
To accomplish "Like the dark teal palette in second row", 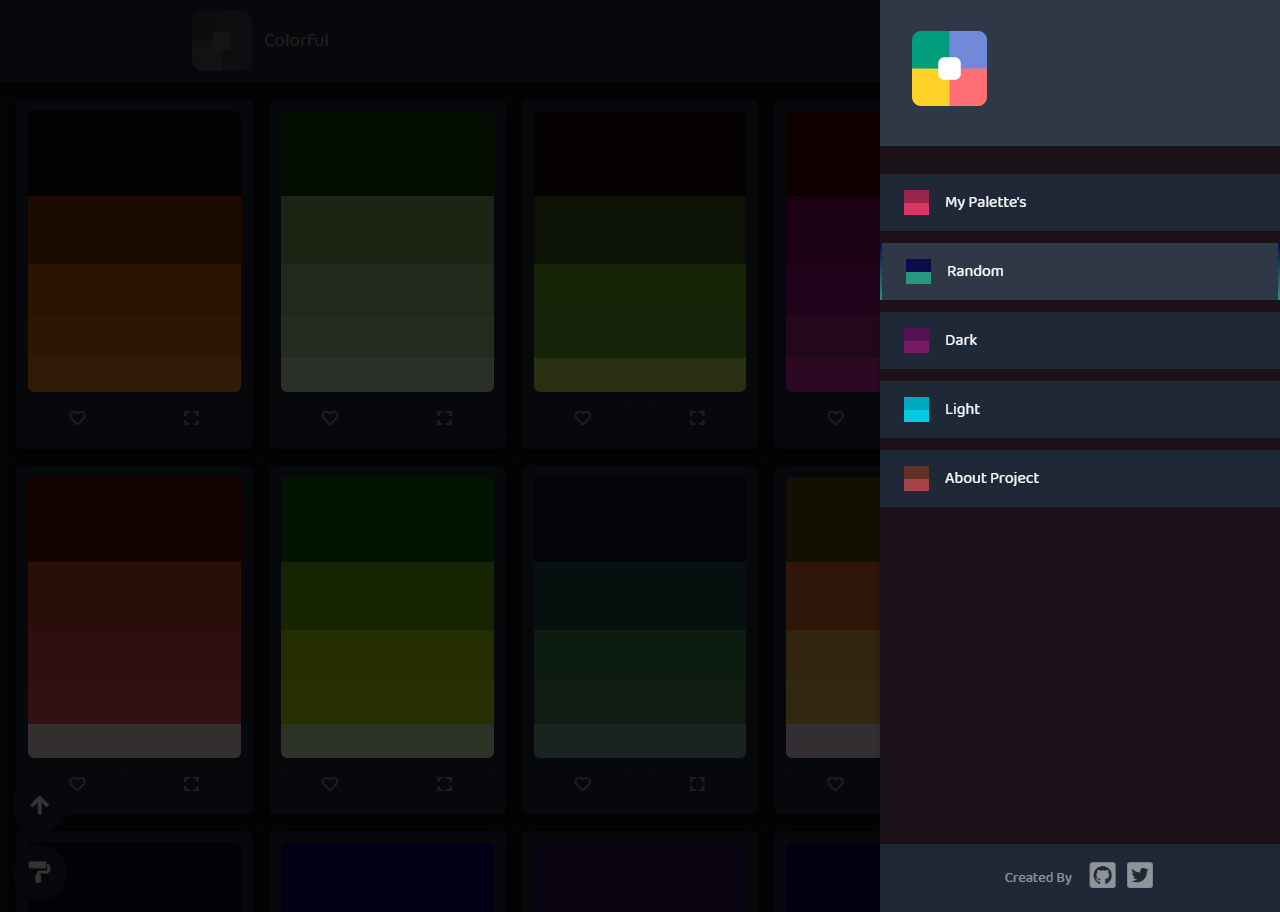I will click(583, 784).
